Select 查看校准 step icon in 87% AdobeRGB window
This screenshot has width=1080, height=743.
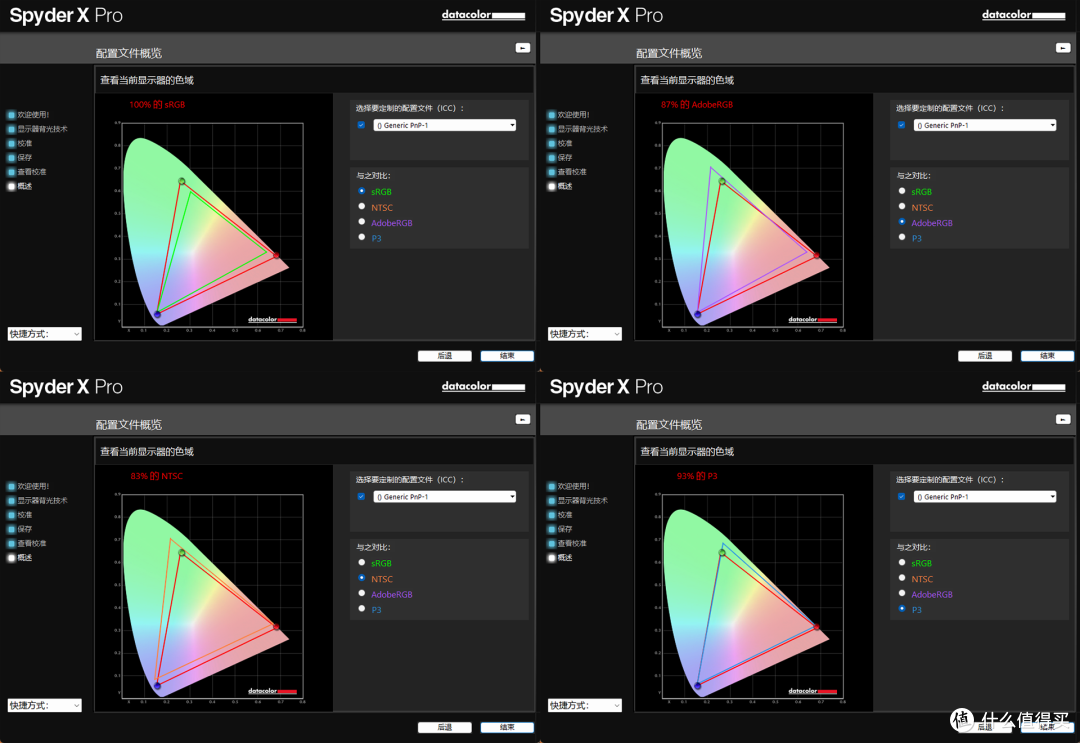[x=551, y=172]
